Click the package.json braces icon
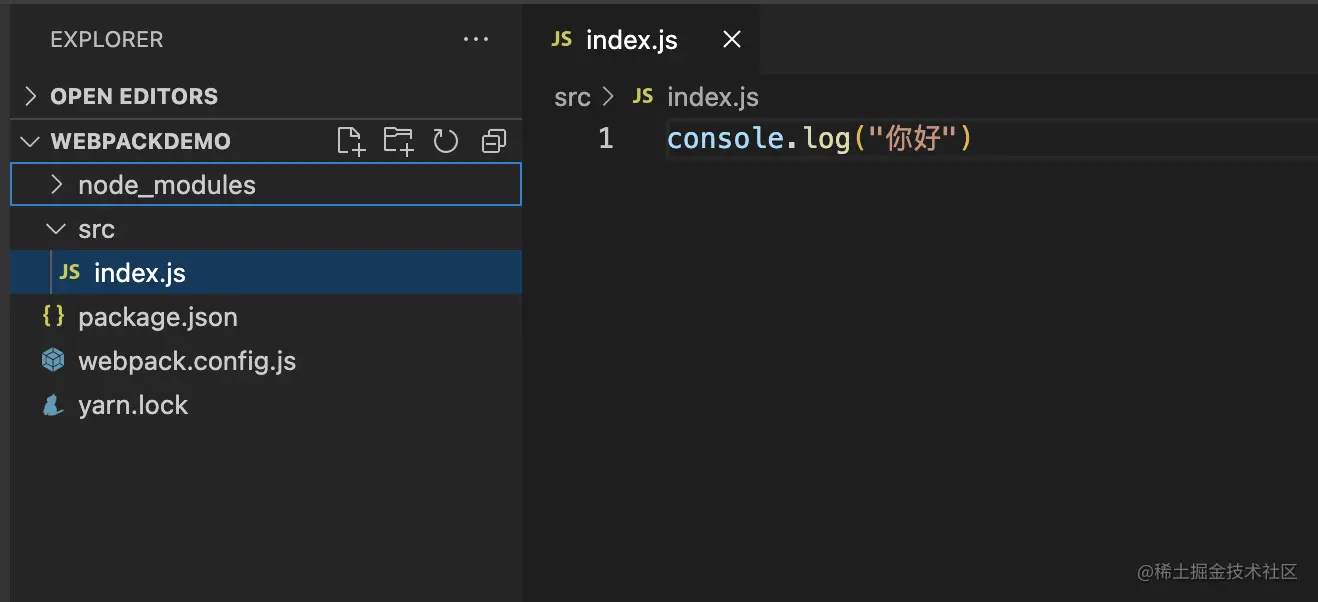The height and width of the screenshot is (602, 1318). click(x=53, y=316)
